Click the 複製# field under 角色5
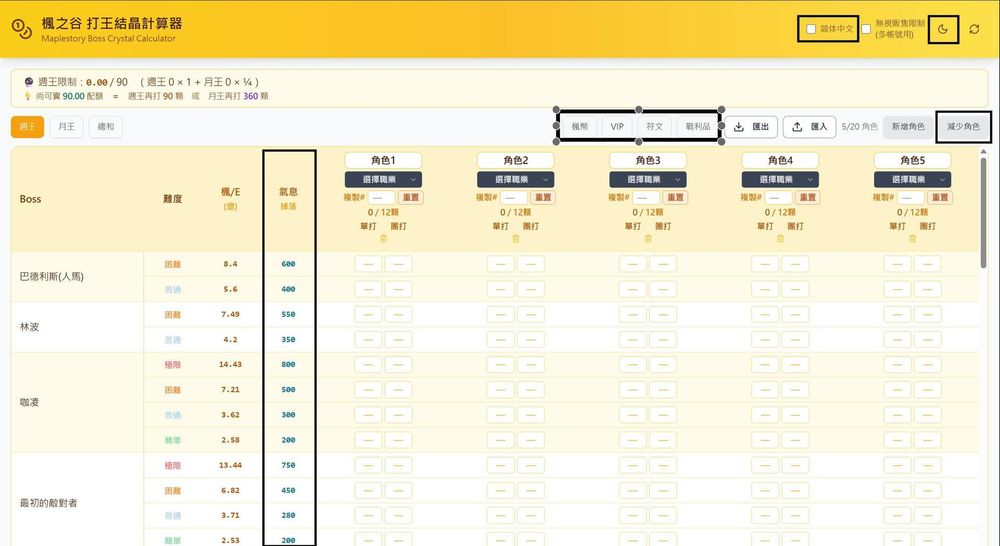Screen dimensions: 1000x546 [x=910, y=197]
